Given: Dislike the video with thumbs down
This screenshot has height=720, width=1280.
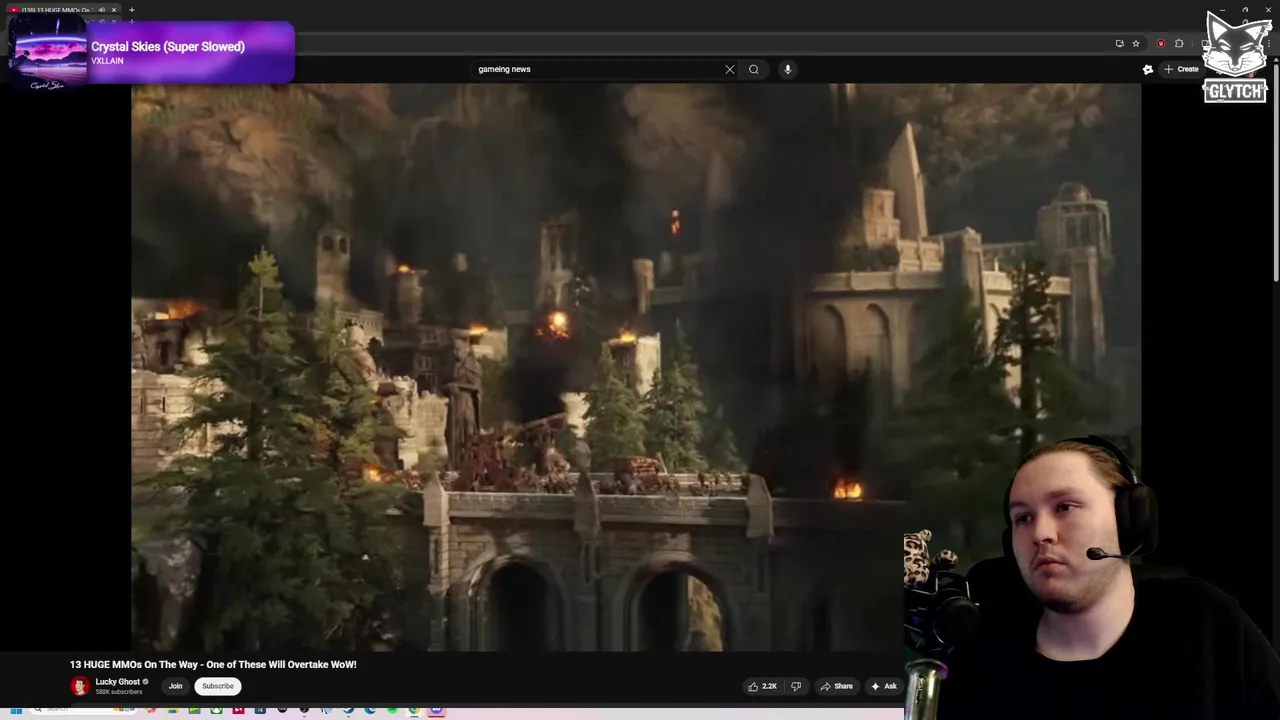Looking at the screenshot, I should pyautogui.click(x=796, y=686).
